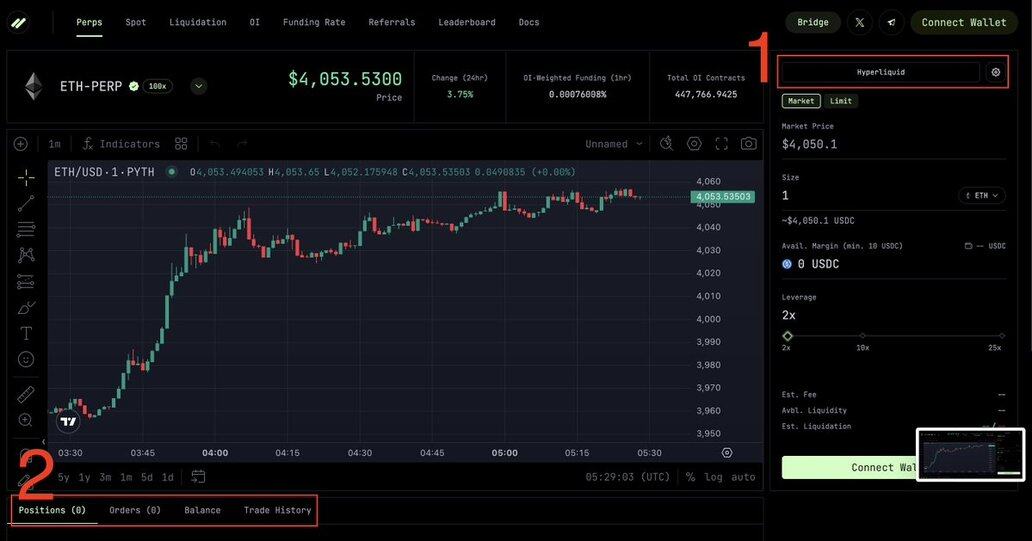1032x541 pixels.
Task: Click the Connect Wallet button in header
Action: pyautogui.click(x=964, y=22)
